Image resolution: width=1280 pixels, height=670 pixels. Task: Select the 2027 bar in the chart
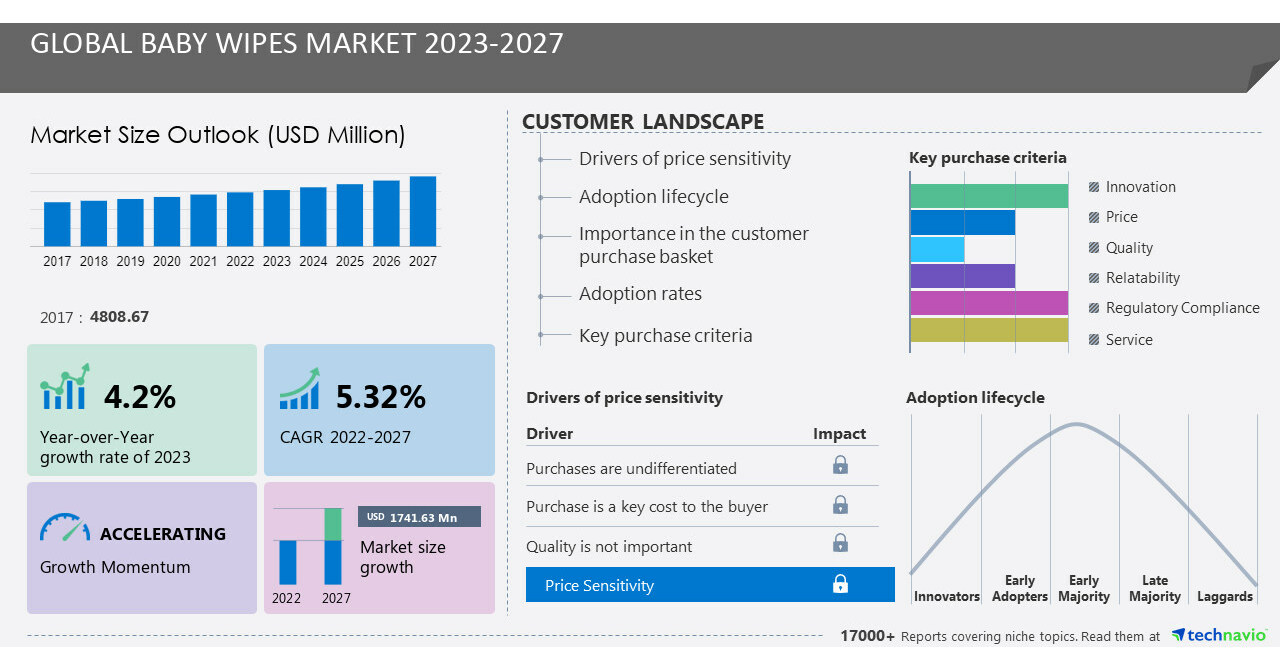pyautogui.click(x=422, y=210)
